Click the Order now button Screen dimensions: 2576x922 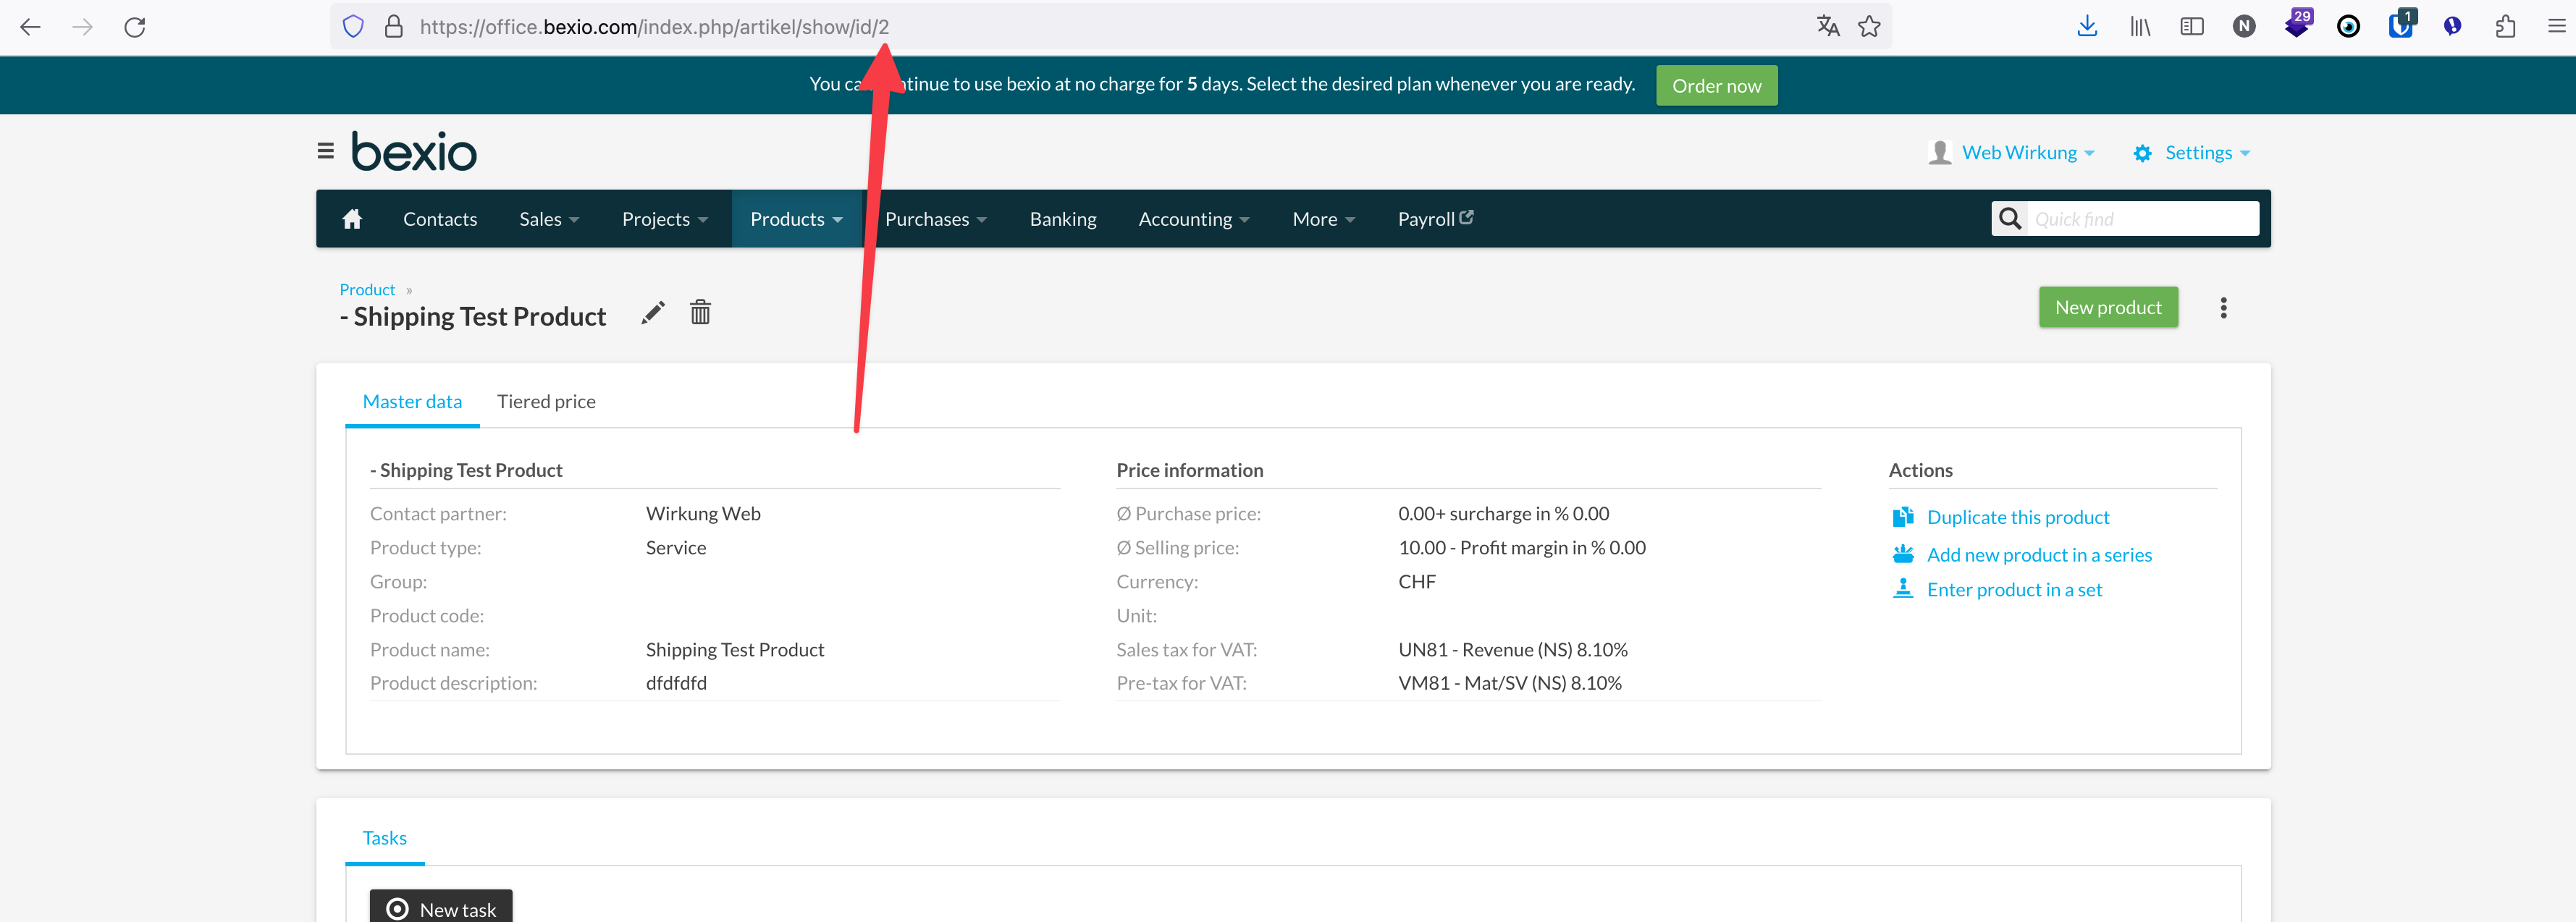[x=1716, y=85]
